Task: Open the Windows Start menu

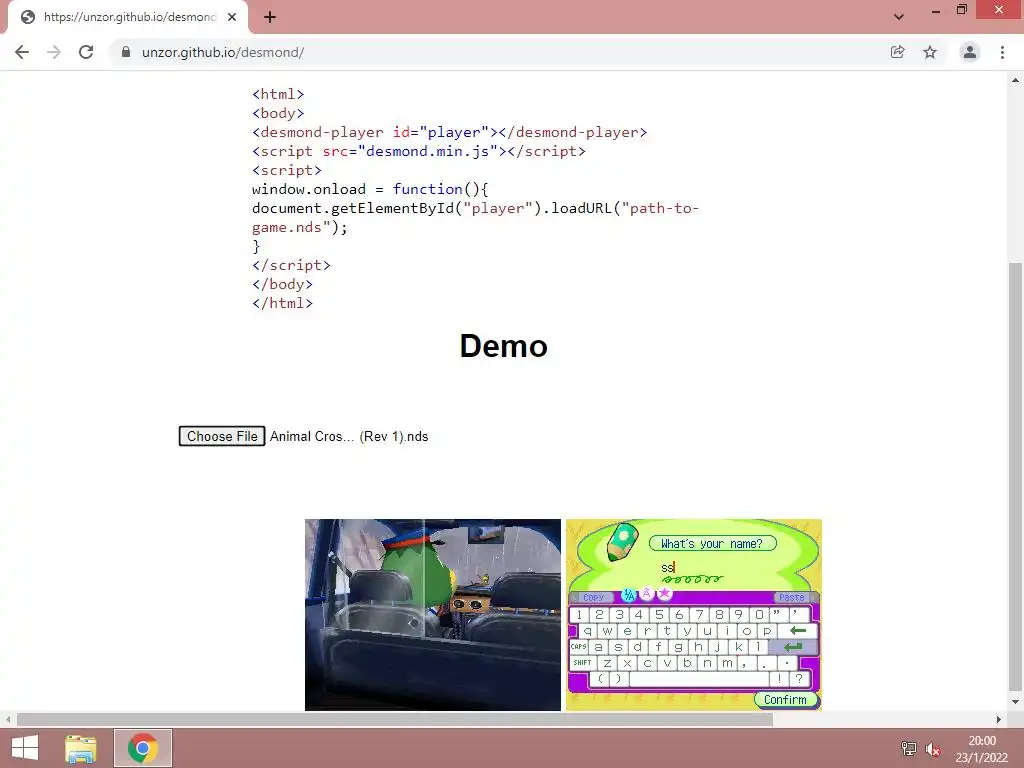Action: 25,748
